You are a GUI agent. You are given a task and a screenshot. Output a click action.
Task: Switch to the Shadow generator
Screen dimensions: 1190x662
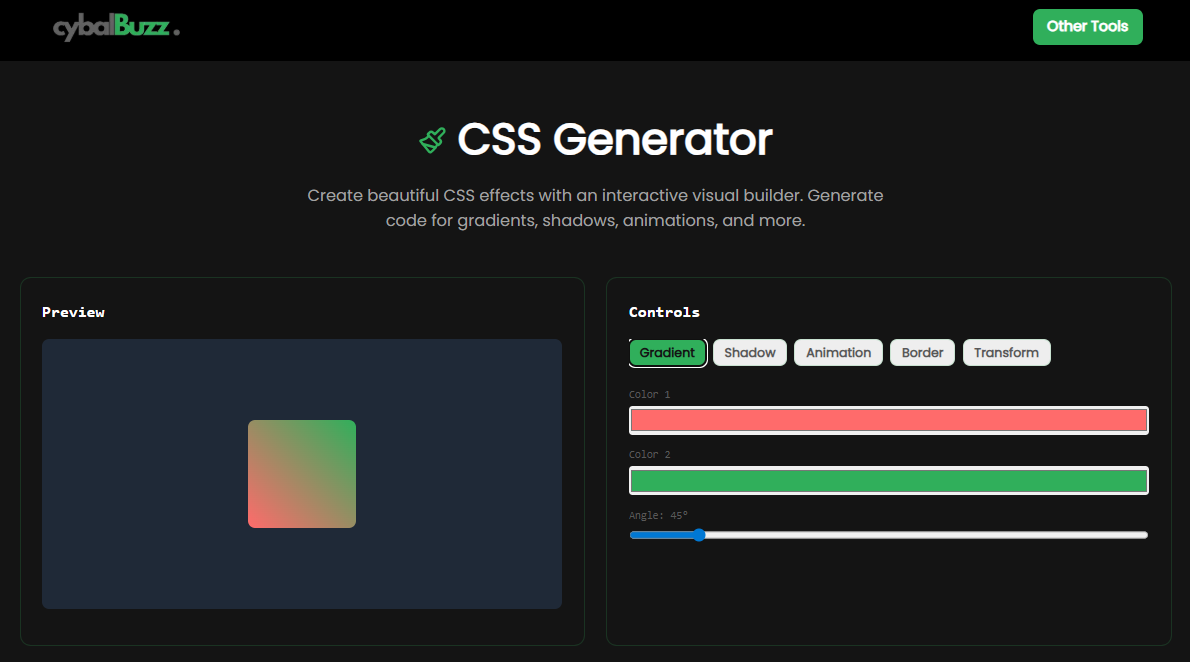(749, 352)
